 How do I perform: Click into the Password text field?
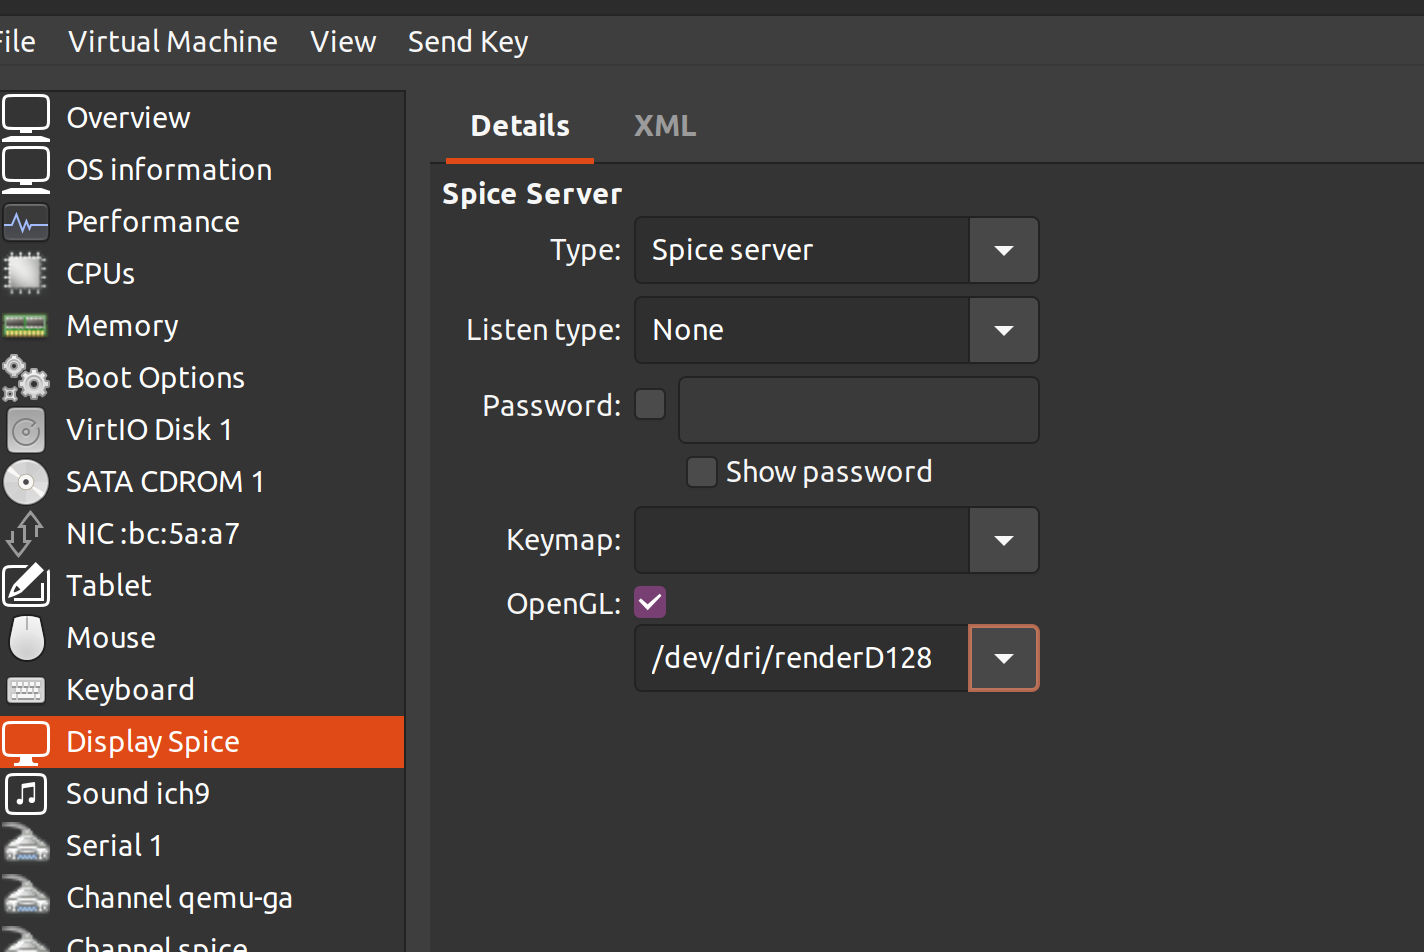click(x=858, y=410)
